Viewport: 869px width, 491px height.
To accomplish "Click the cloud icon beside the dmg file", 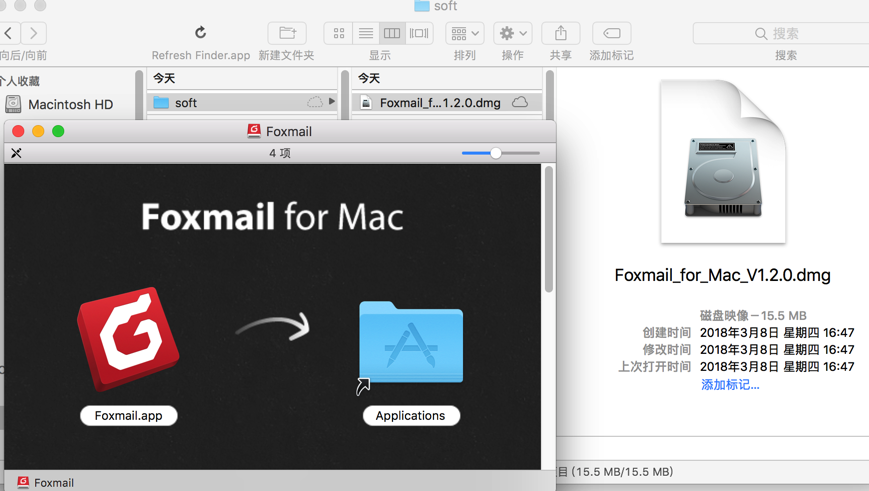I will coord(520,102).
